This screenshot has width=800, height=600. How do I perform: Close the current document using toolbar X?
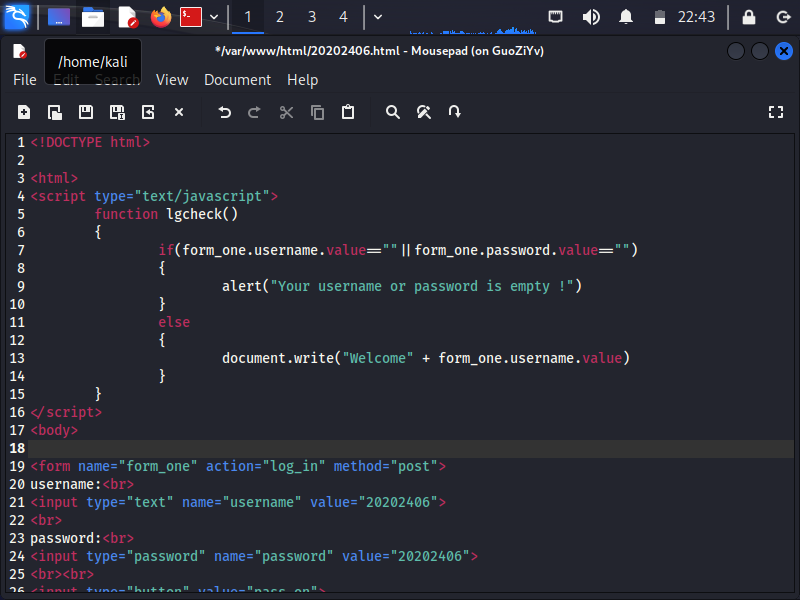(179, 112)
